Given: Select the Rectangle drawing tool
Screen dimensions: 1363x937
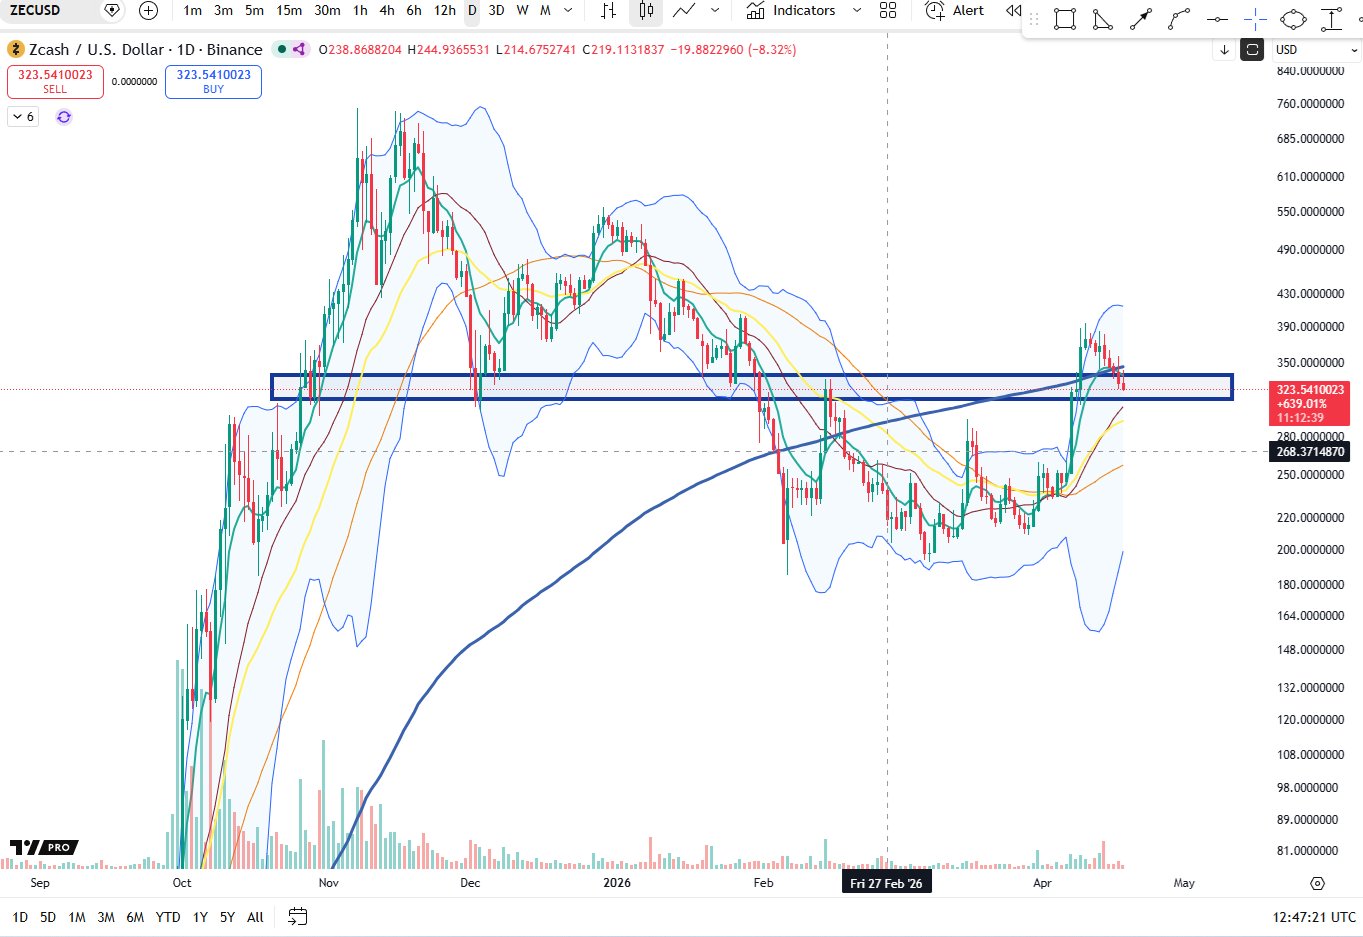Looking at the screenshot, I should pos(1065,19).
